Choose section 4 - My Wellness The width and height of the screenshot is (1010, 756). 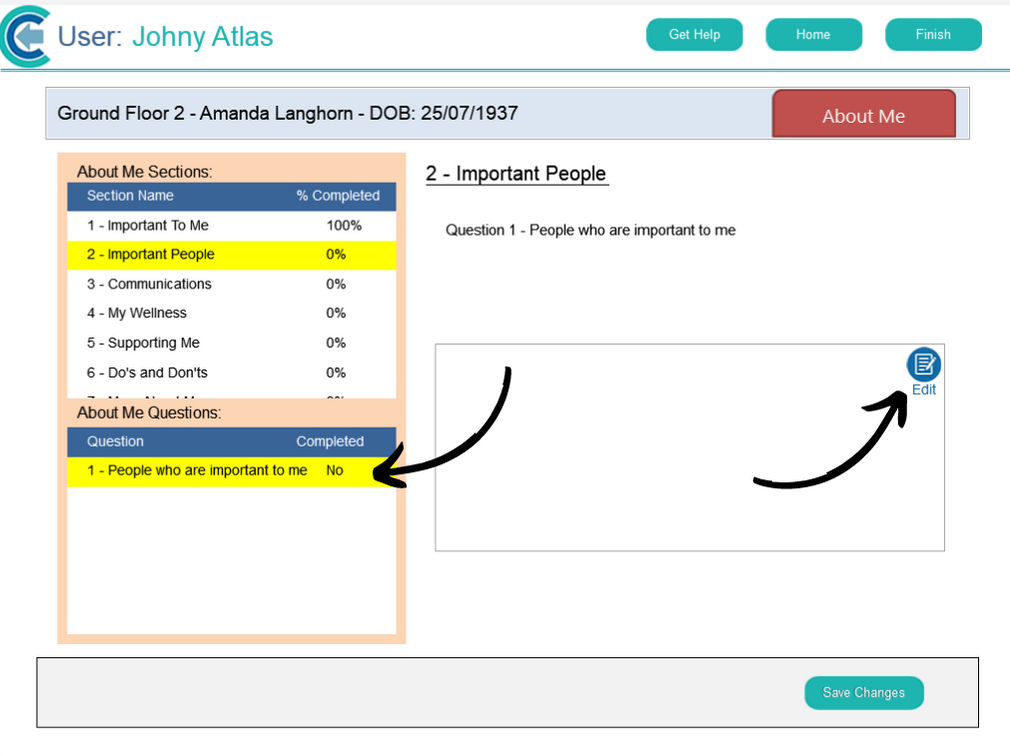pos(137,313)
